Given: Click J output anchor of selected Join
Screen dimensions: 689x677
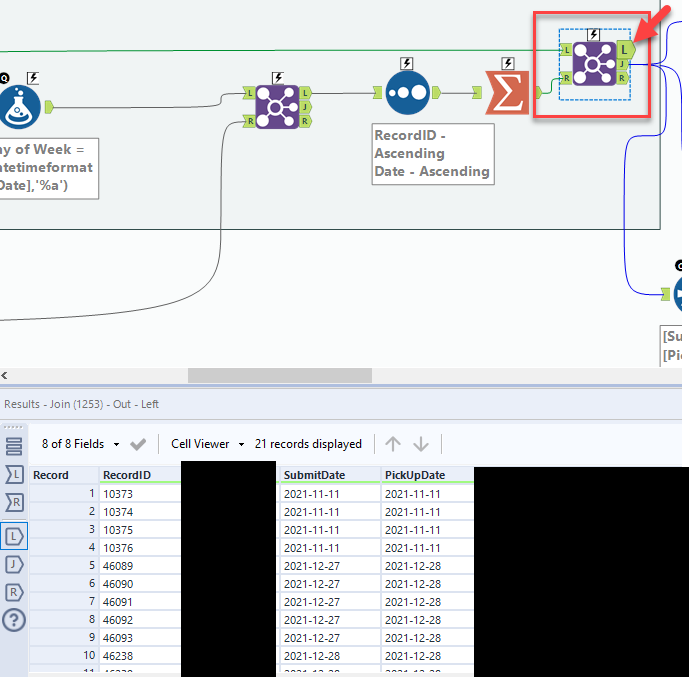Looking at the screenshot, I should coord(622,65).
